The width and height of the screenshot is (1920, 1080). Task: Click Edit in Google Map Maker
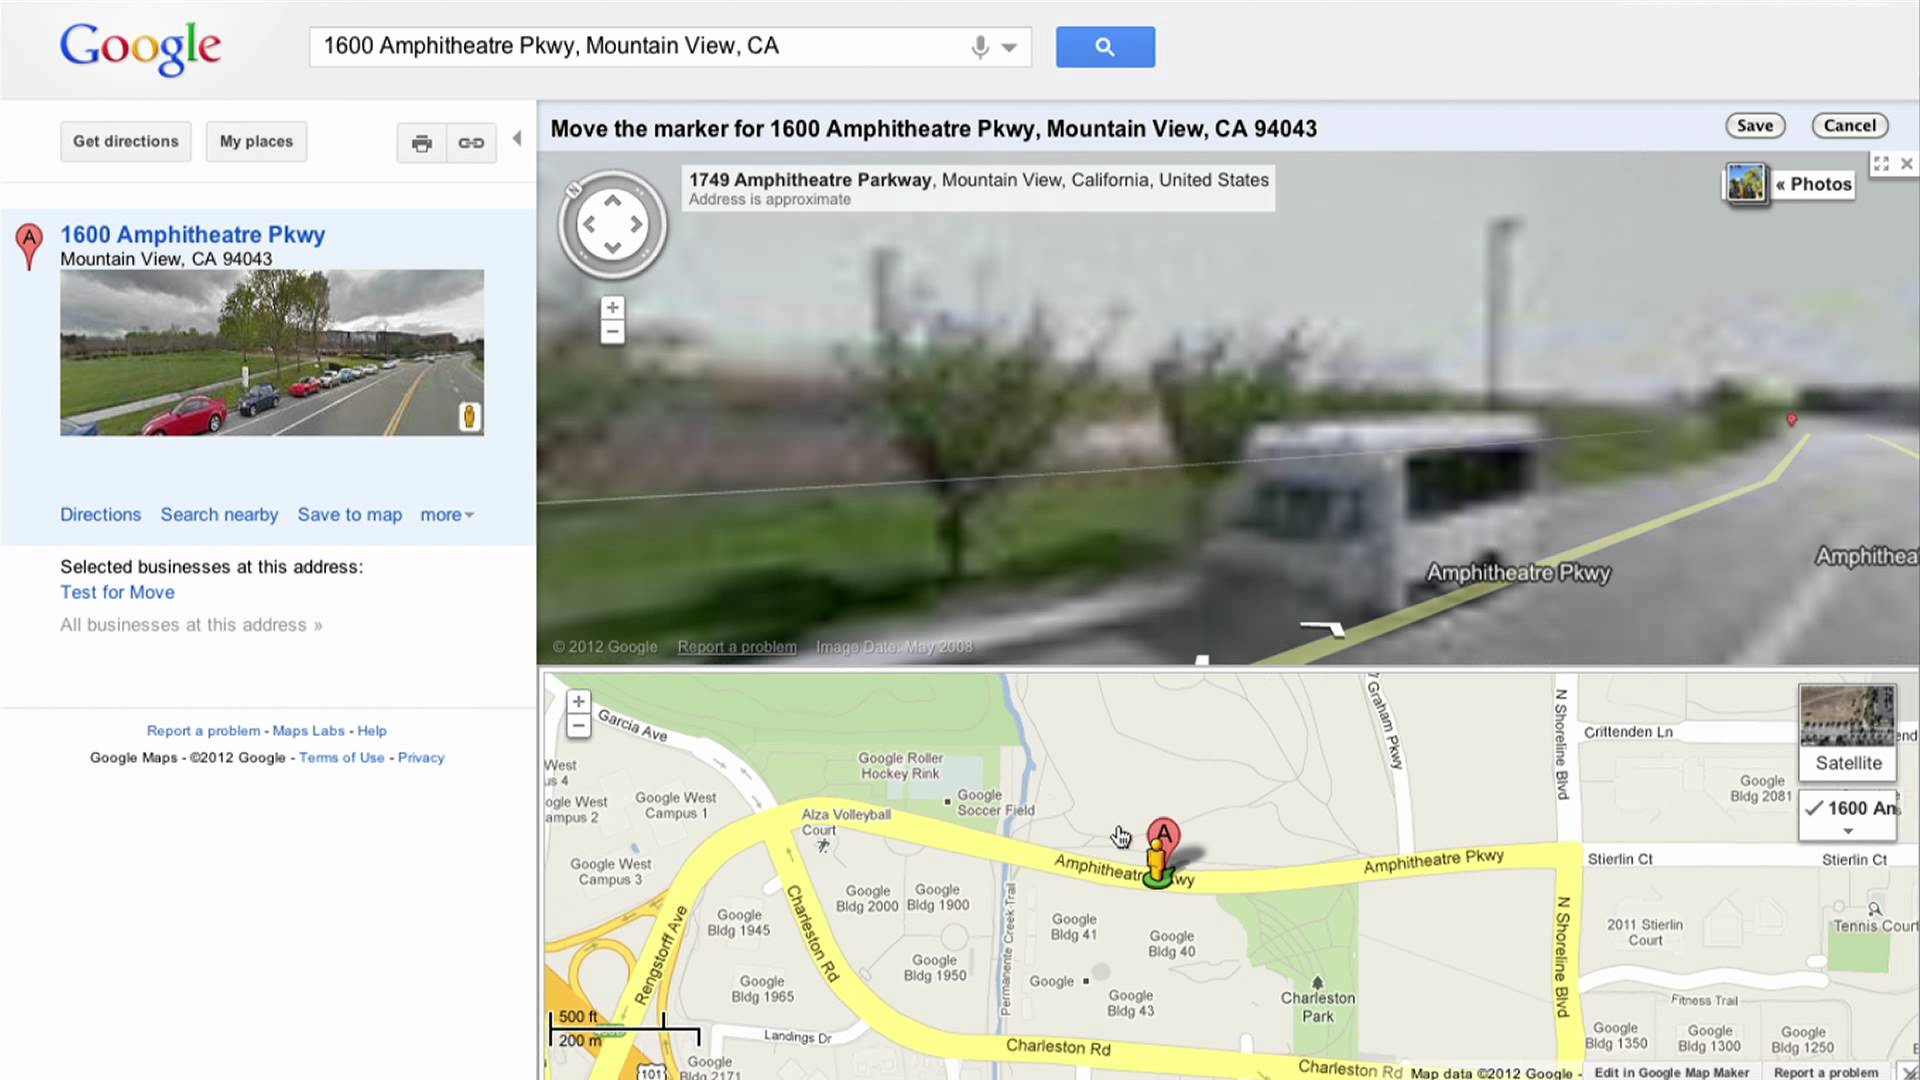[1672, 1073]
